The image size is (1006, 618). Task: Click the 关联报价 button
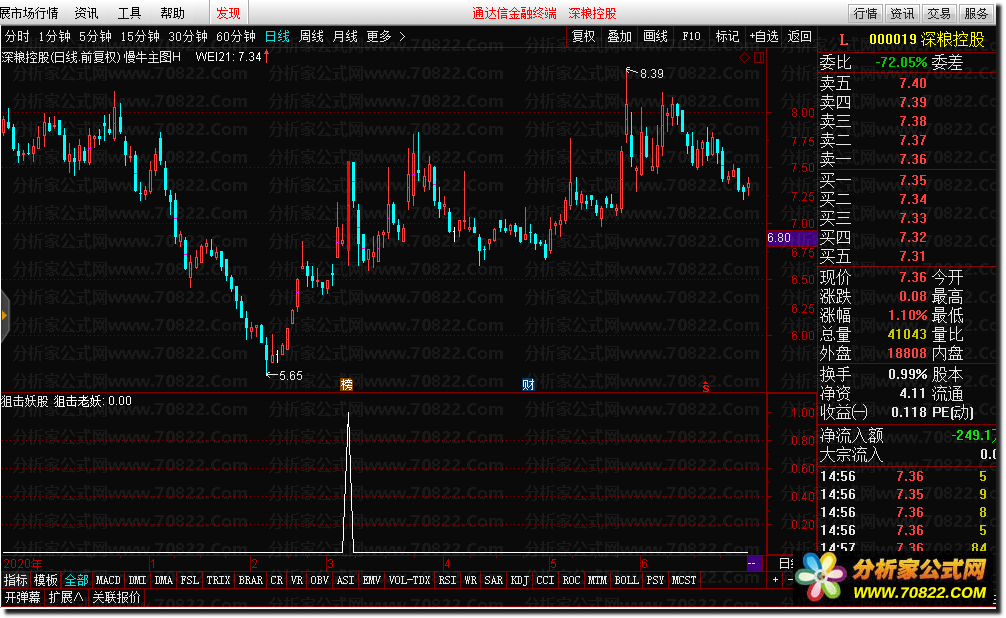(x=116, y=597)
